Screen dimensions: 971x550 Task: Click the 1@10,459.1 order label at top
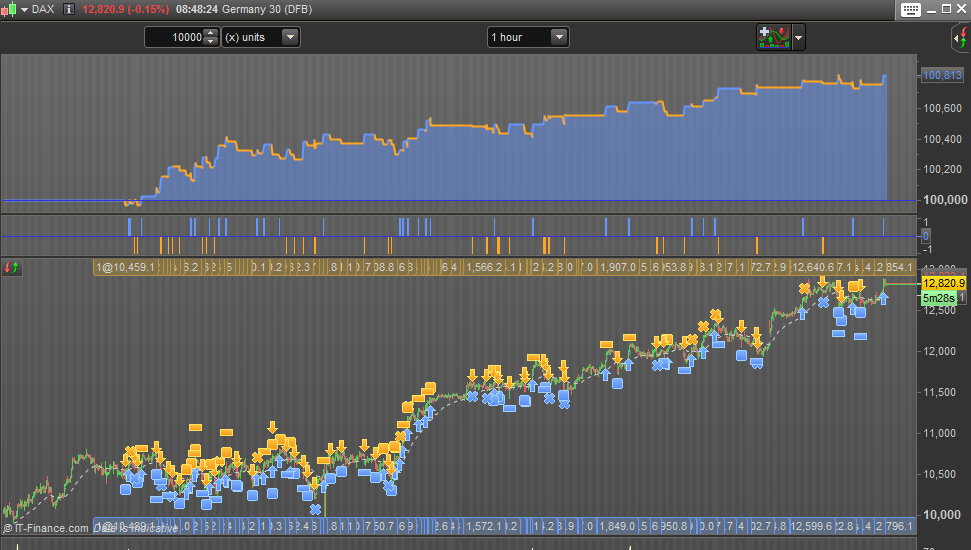pos(125,267)
